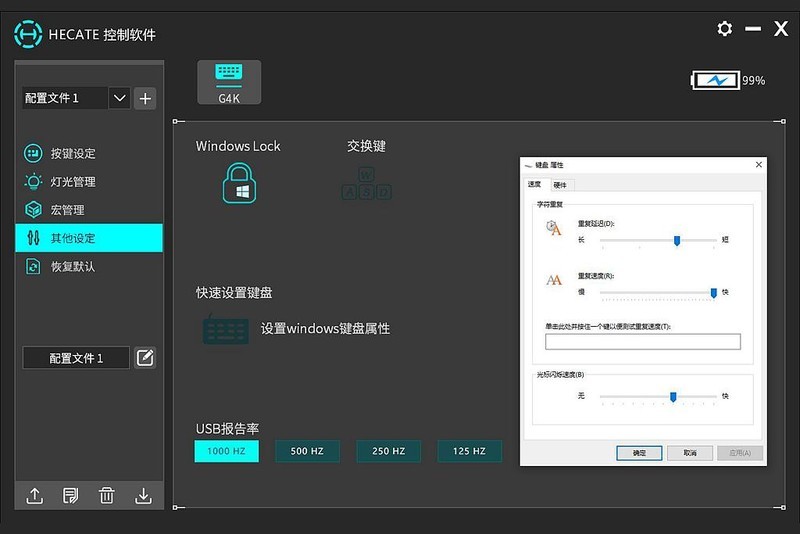
Task: Click the key settings sidebar icon
Action: [x=33, y=153]
